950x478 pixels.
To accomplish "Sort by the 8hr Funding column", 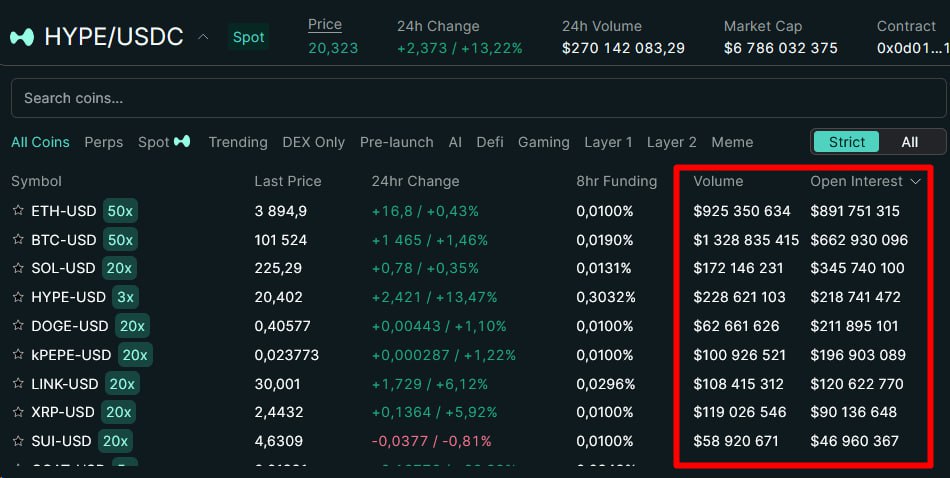I will (x=616, y=181).
